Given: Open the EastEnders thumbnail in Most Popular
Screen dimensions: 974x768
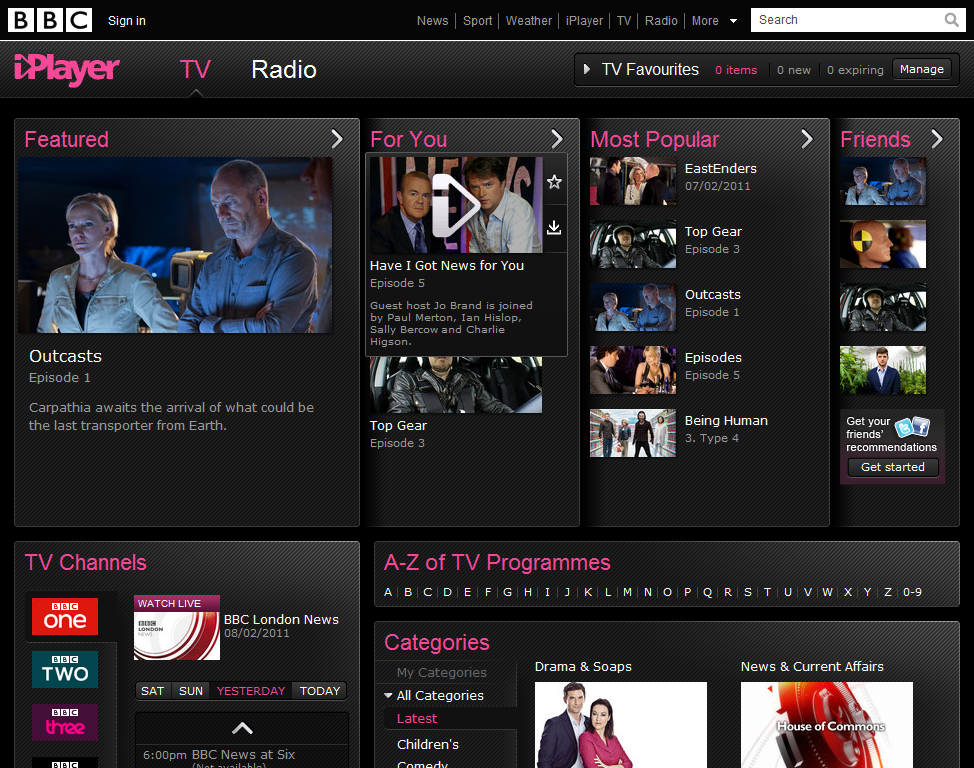Looking at the screenshot, I should coord(632,181).
